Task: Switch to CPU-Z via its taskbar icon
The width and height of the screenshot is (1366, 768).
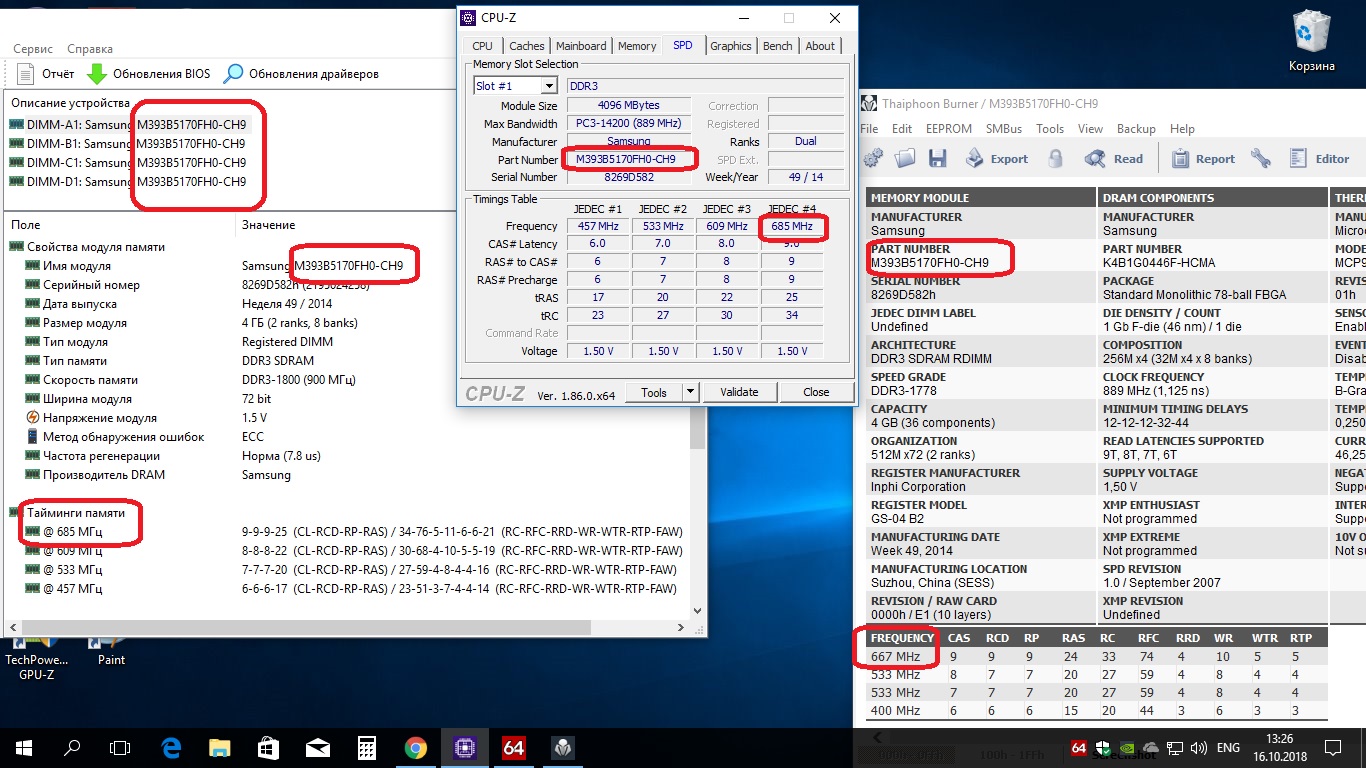Action: tap(465, 748)
